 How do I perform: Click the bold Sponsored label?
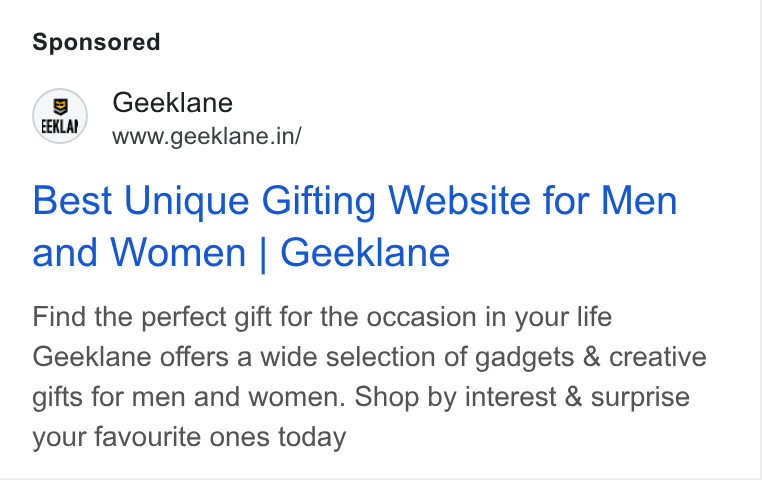point(96,42)
